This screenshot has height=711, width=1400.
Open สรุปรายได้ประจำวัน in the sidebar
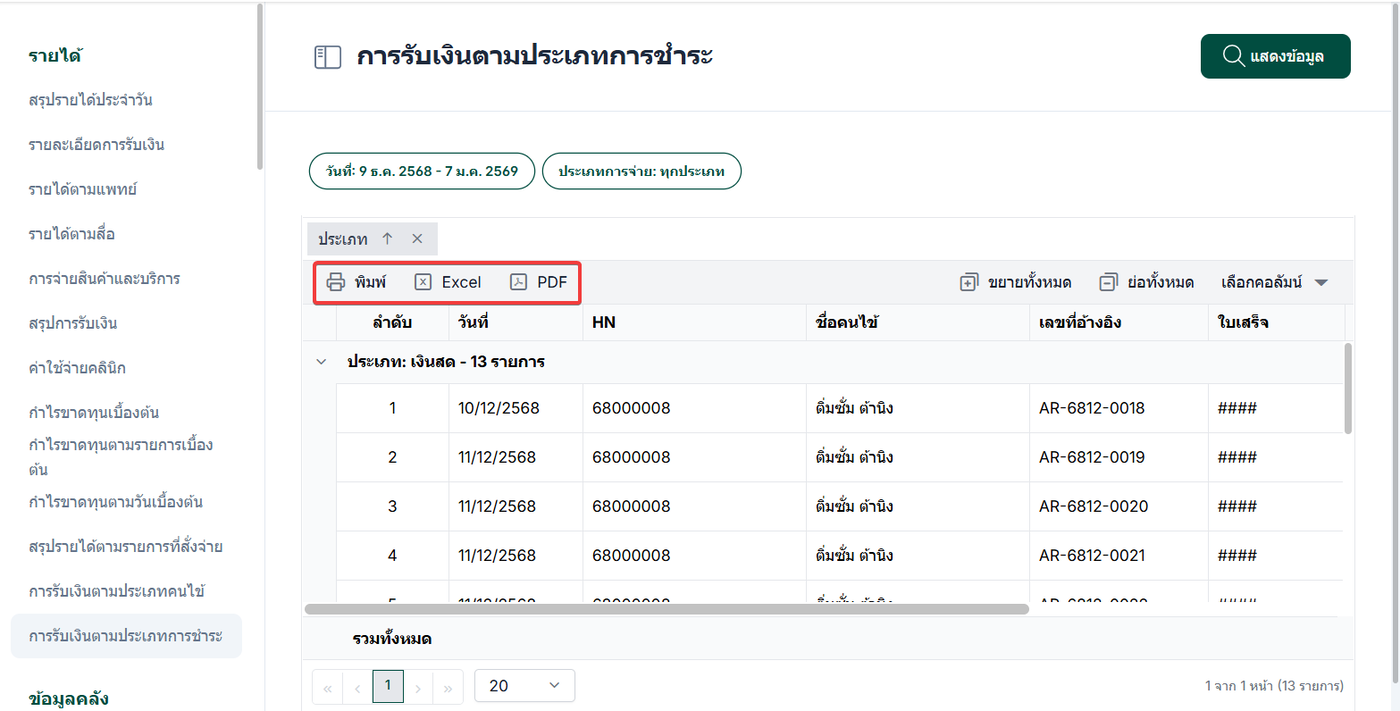coord(90,100)
